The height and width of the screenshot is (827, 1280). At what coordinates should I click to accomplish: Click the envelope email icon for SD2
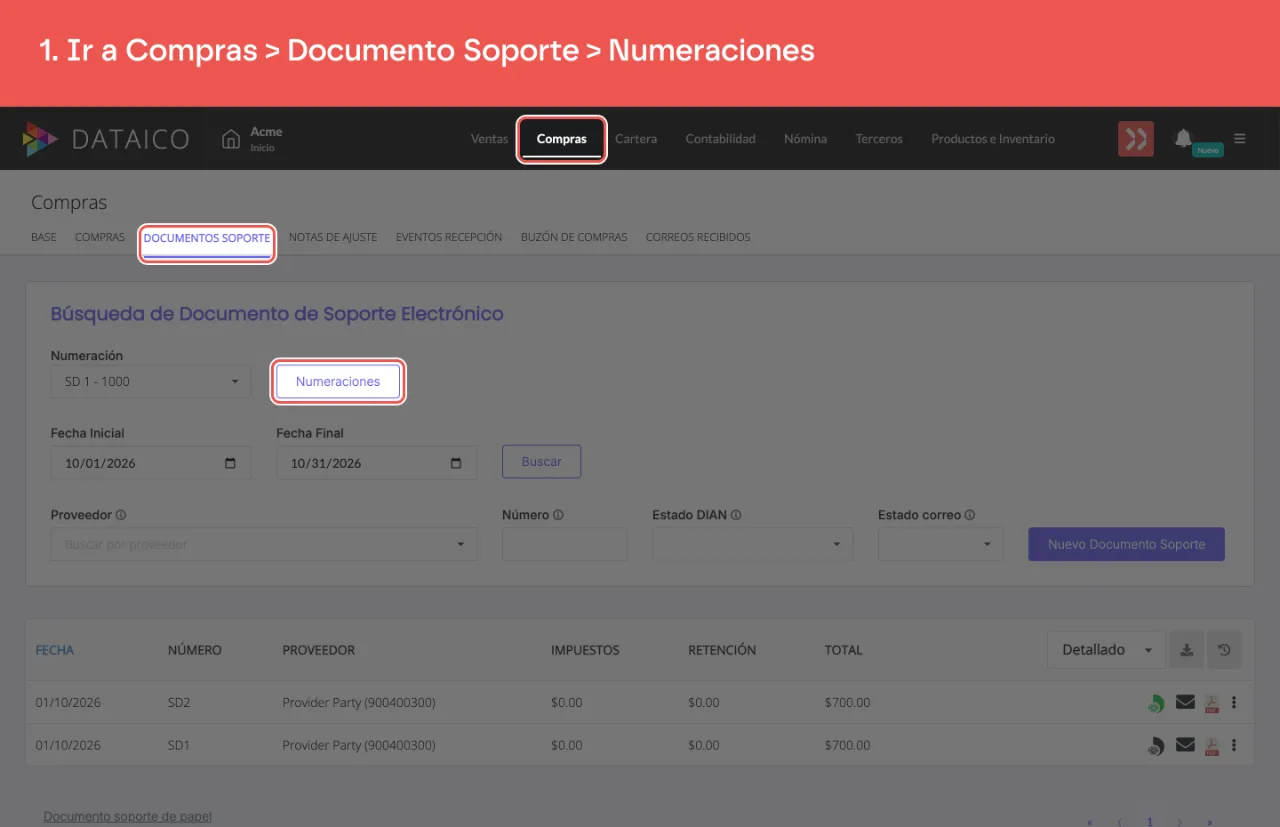coord(1185,702)
